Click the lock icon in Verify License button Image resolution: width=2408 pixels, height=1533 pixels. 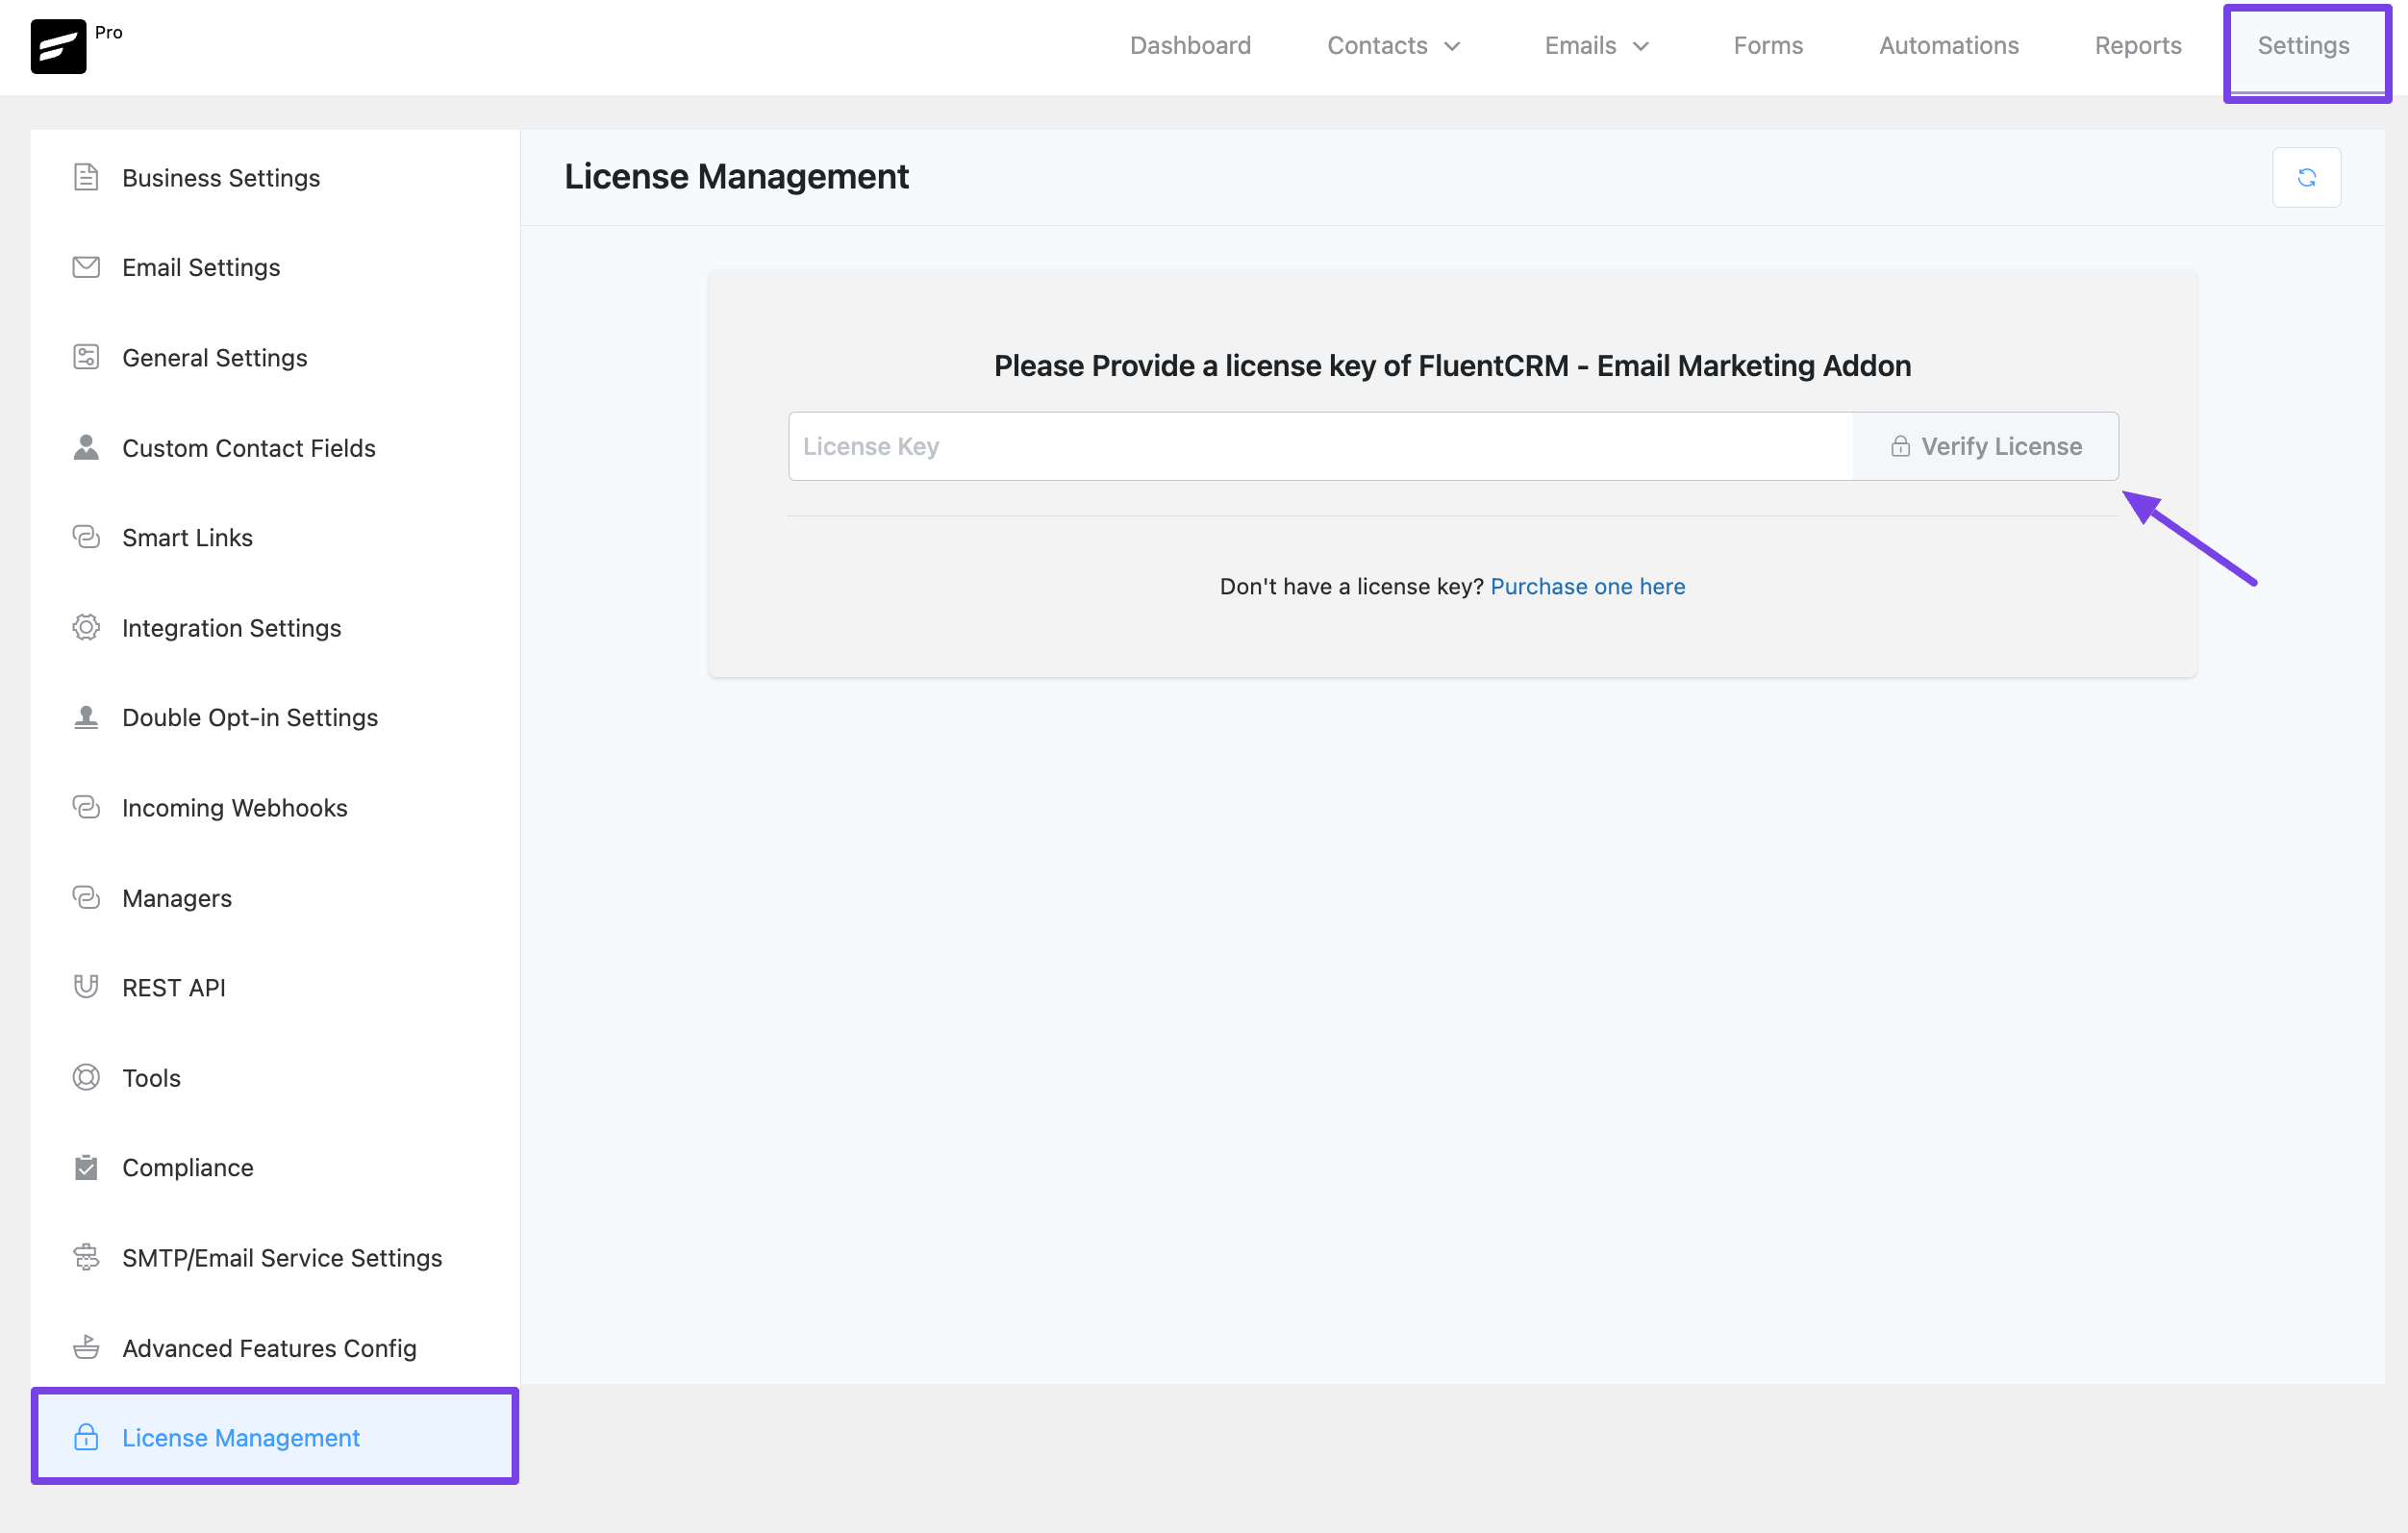1900,446
